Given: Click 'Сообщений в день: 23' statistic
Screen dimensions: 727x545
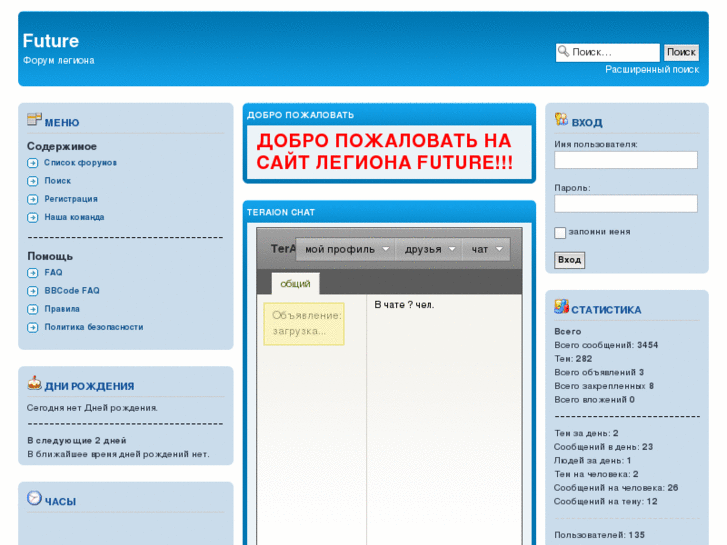Looking at the screenshot, I should pyautogui.click(x=604, y=447).
